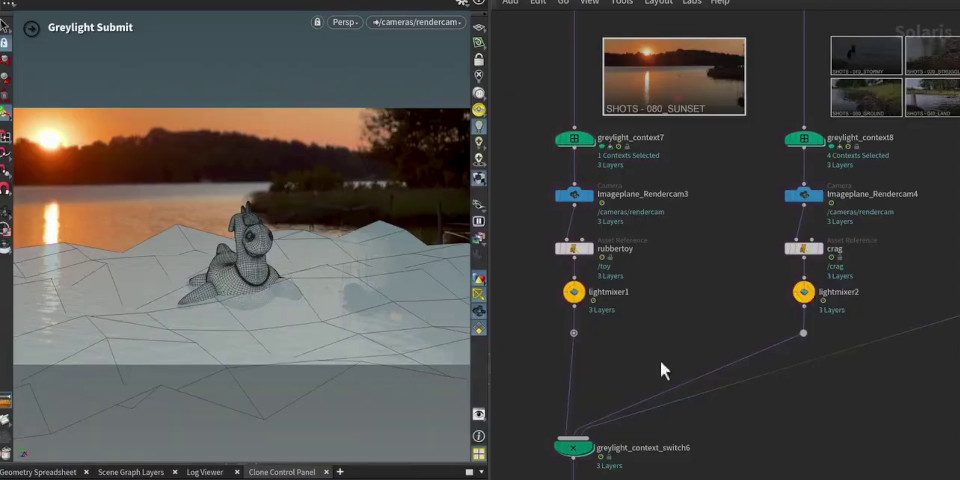Click the pin with X marker icon

pos(479,76)
